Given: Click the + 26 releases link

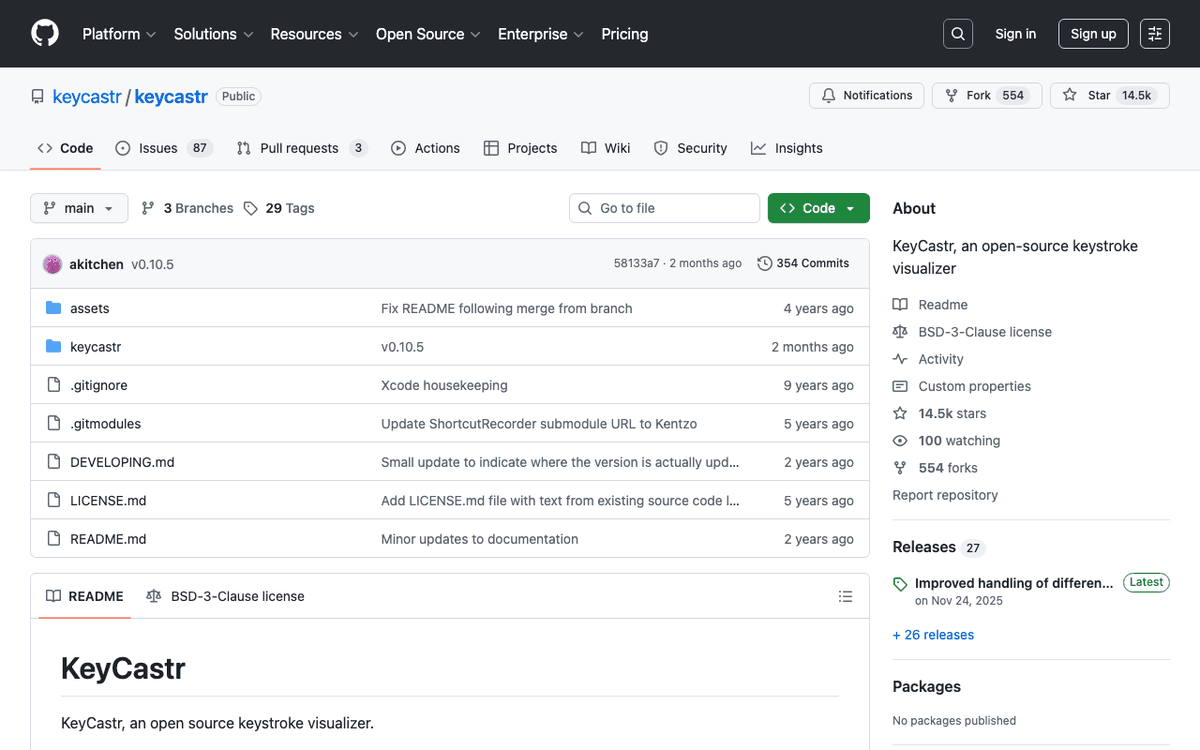Looking at the screenshot, I should pyautogui.click(x=933, y=634).
